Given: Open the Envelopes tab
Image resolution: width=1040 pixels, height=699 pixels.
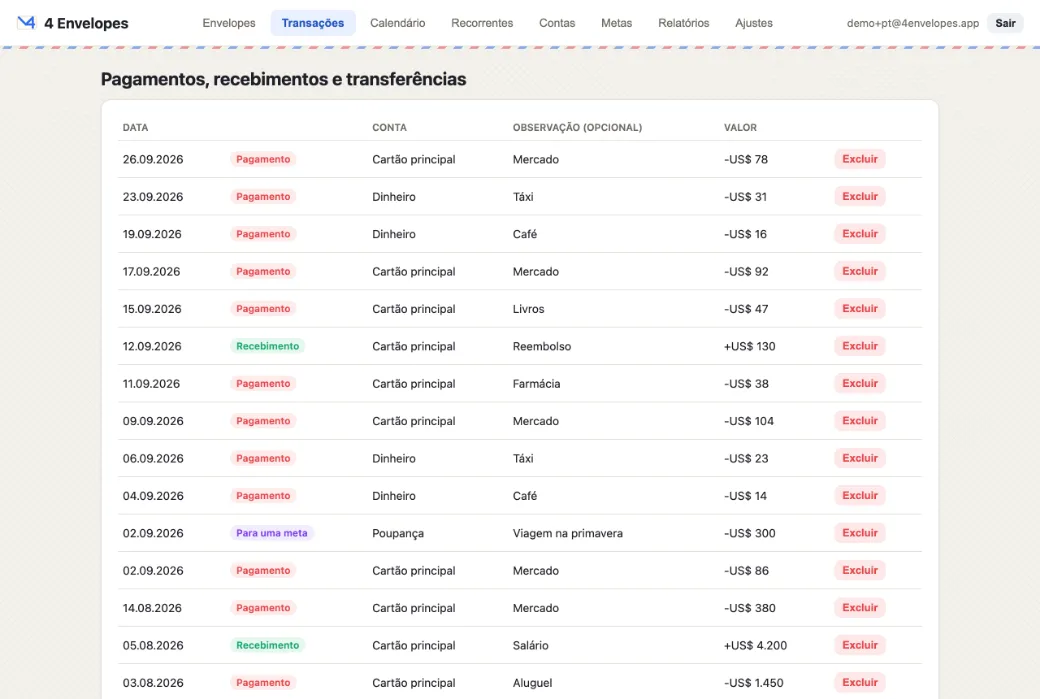Looking at the screenshot, I should [x=229, y=23].
